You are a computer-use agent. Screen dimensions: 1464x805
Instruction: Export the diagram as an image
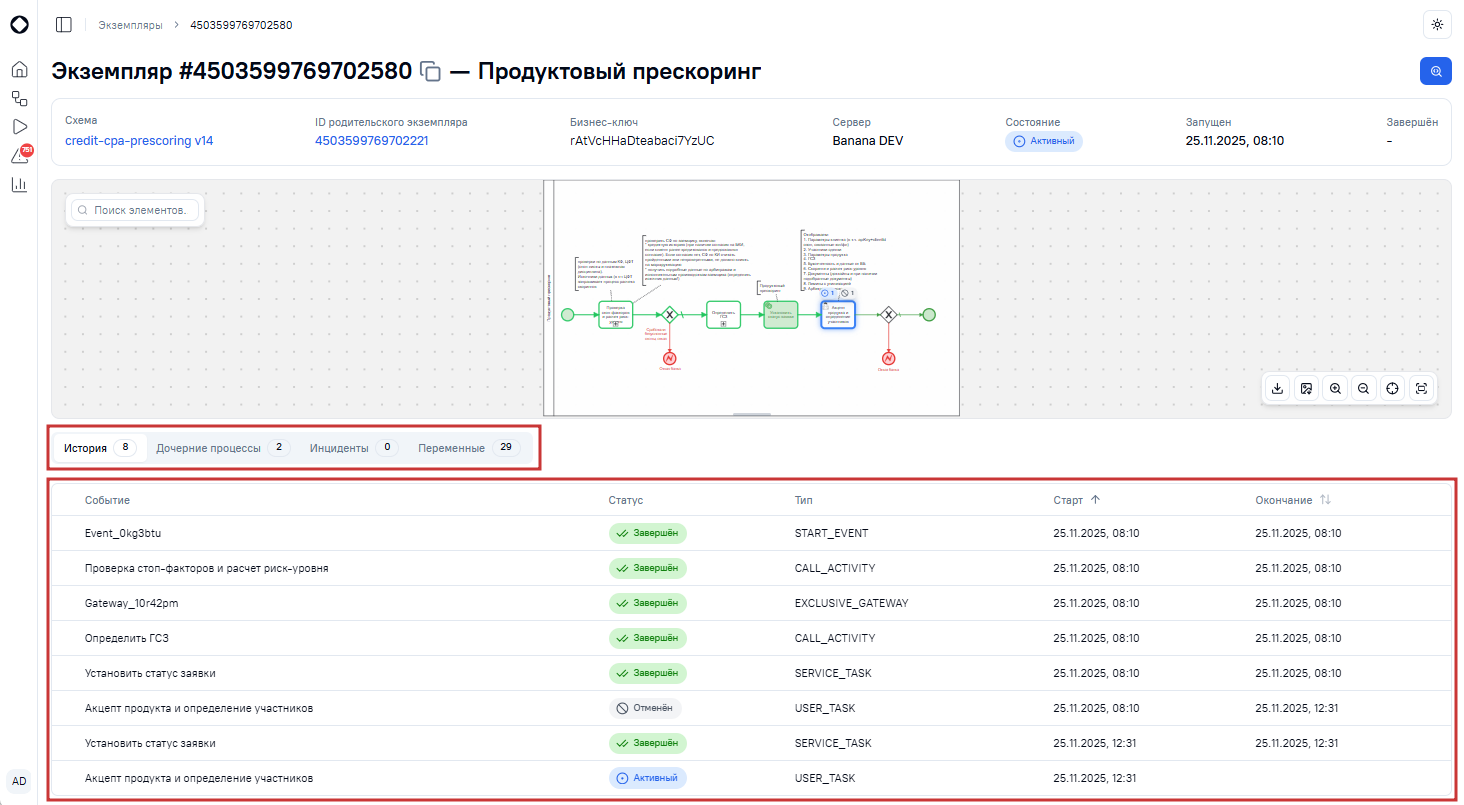(x=1306, y=388)
